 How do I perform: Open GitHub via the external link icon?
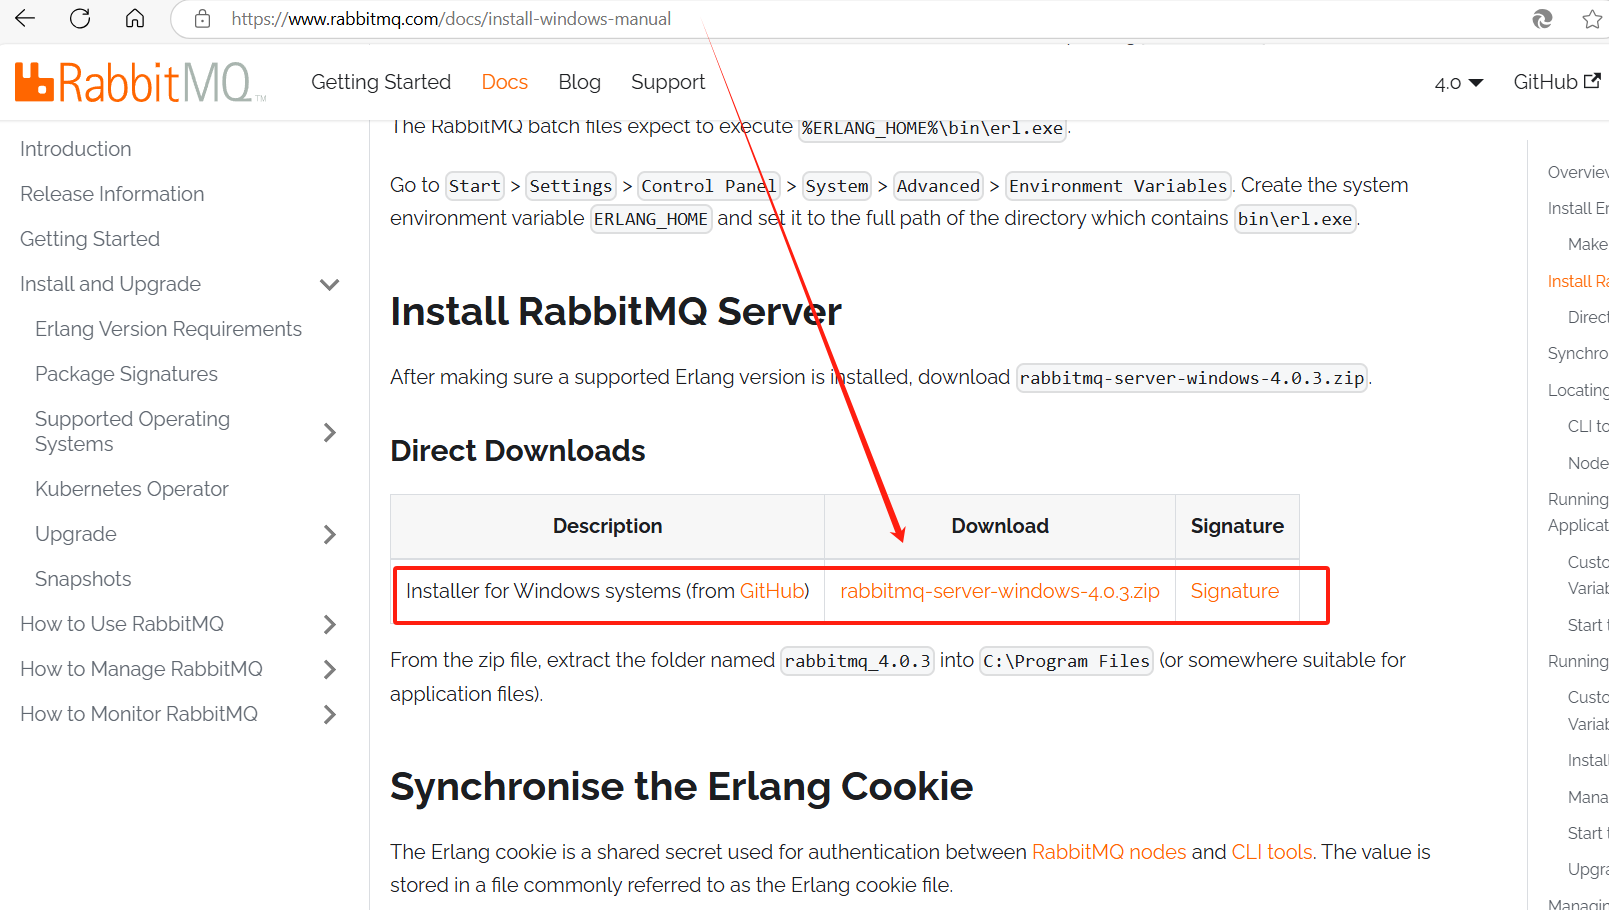(1593, 81)
